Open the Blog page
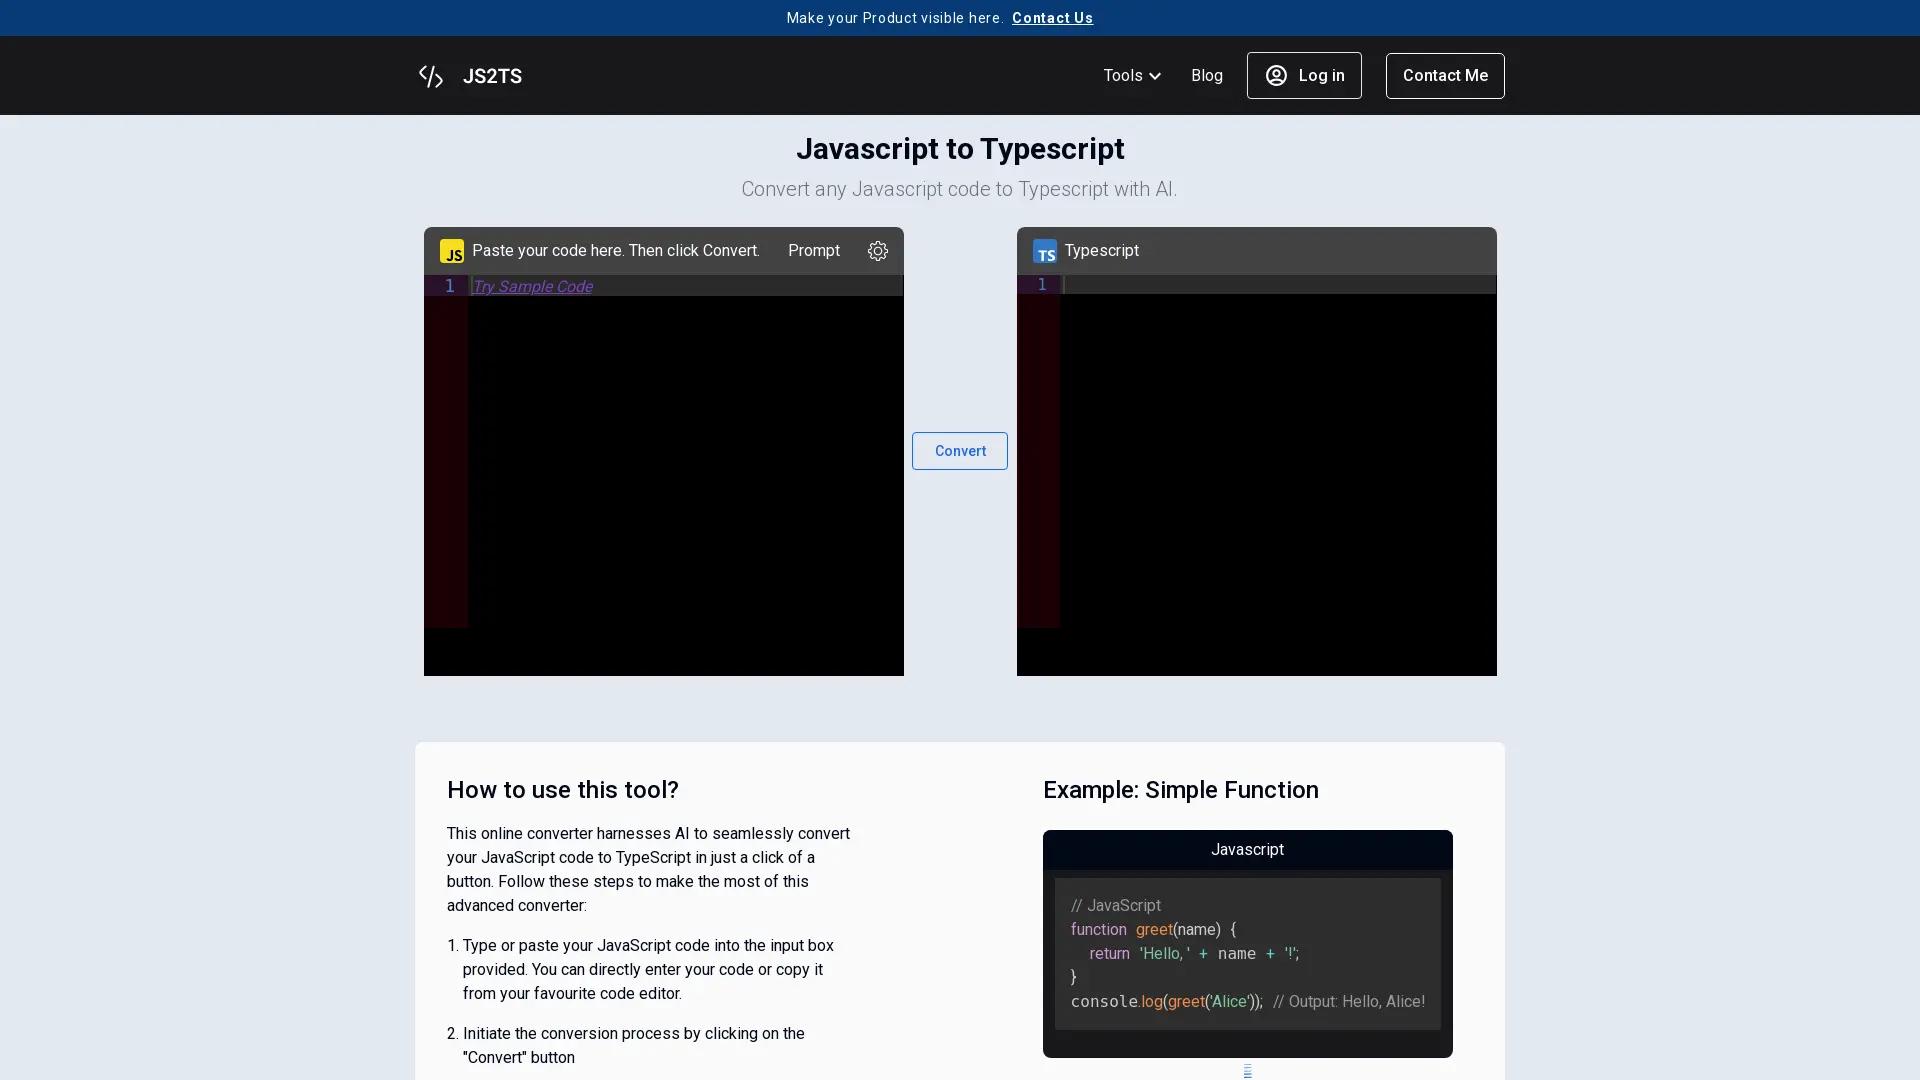 coord(1206,76)
